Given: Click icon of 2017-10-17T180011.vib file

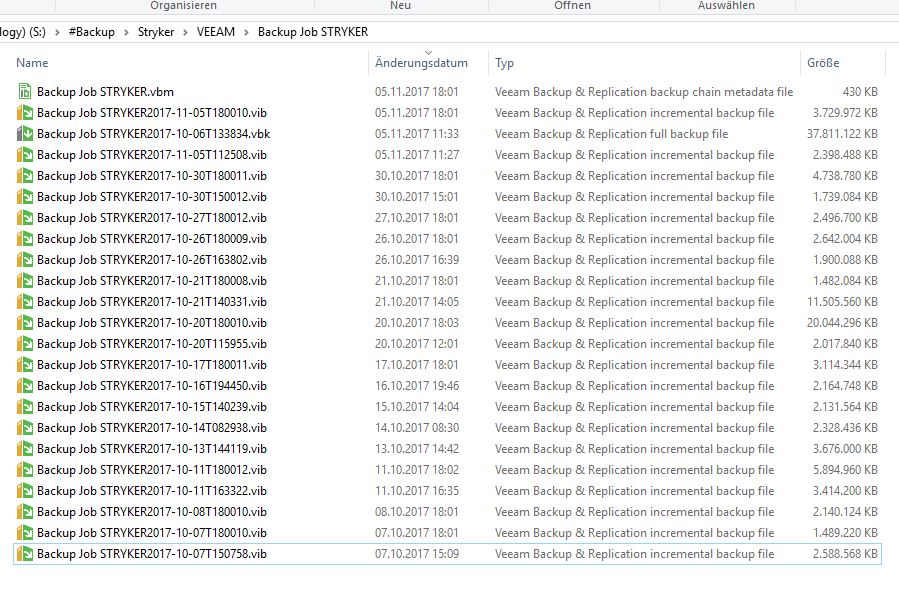Looking at the screenshot, I should (x=25, y=365).
